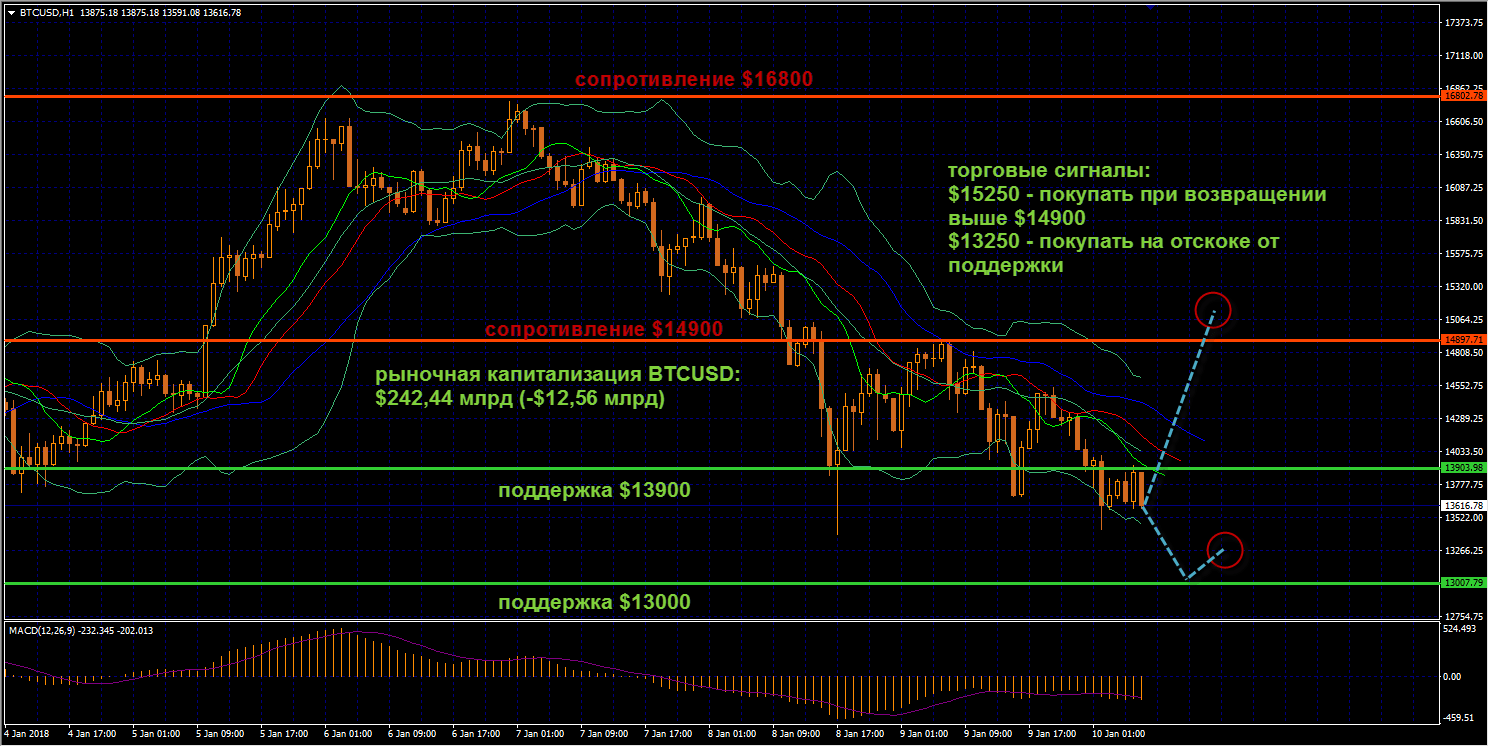
Task: Click the upper red circle target marker
Action: 1213,309
